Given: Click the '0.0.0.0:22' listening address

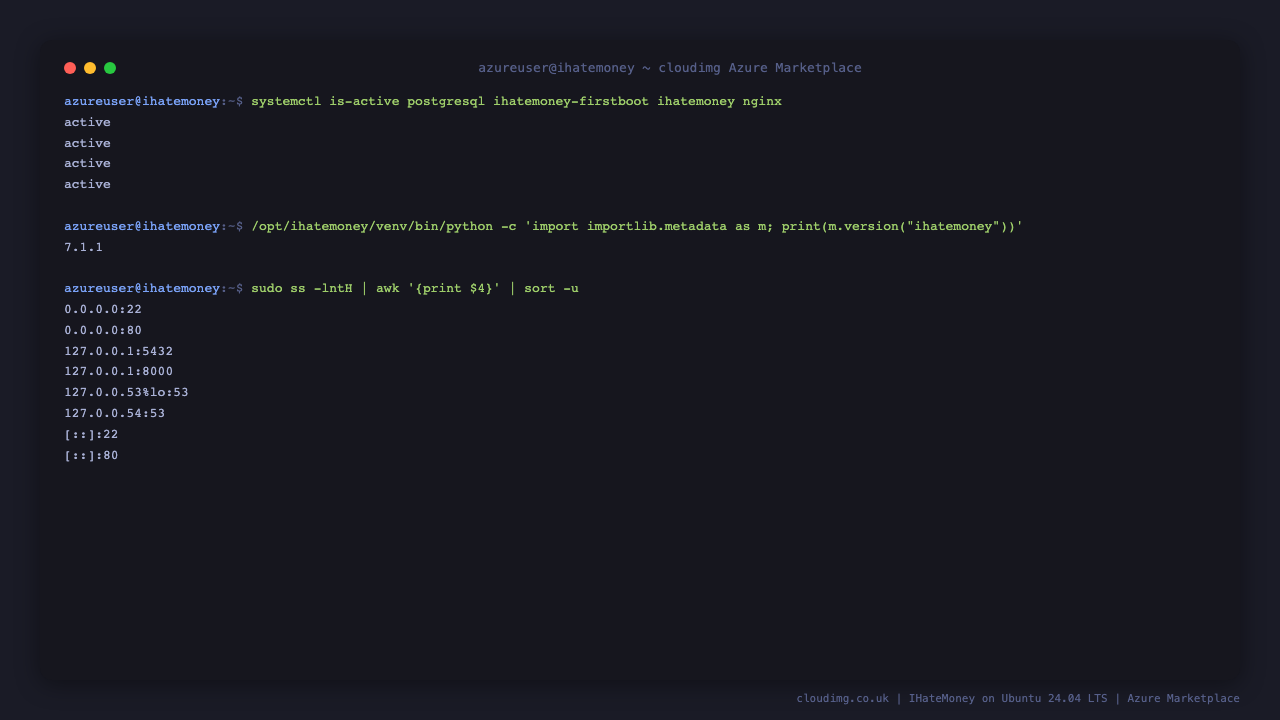Looking at the screenshot, I should click(103, 309).
